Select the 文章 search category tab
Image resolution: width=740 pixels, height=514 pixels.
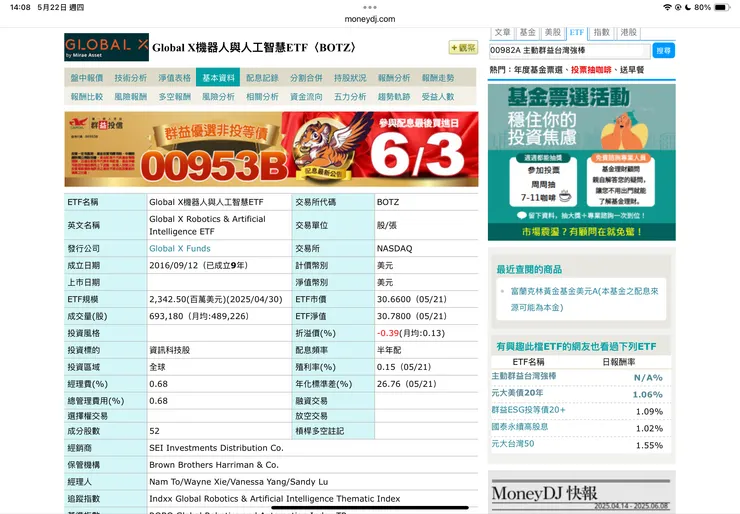click(x=502, y=33)
